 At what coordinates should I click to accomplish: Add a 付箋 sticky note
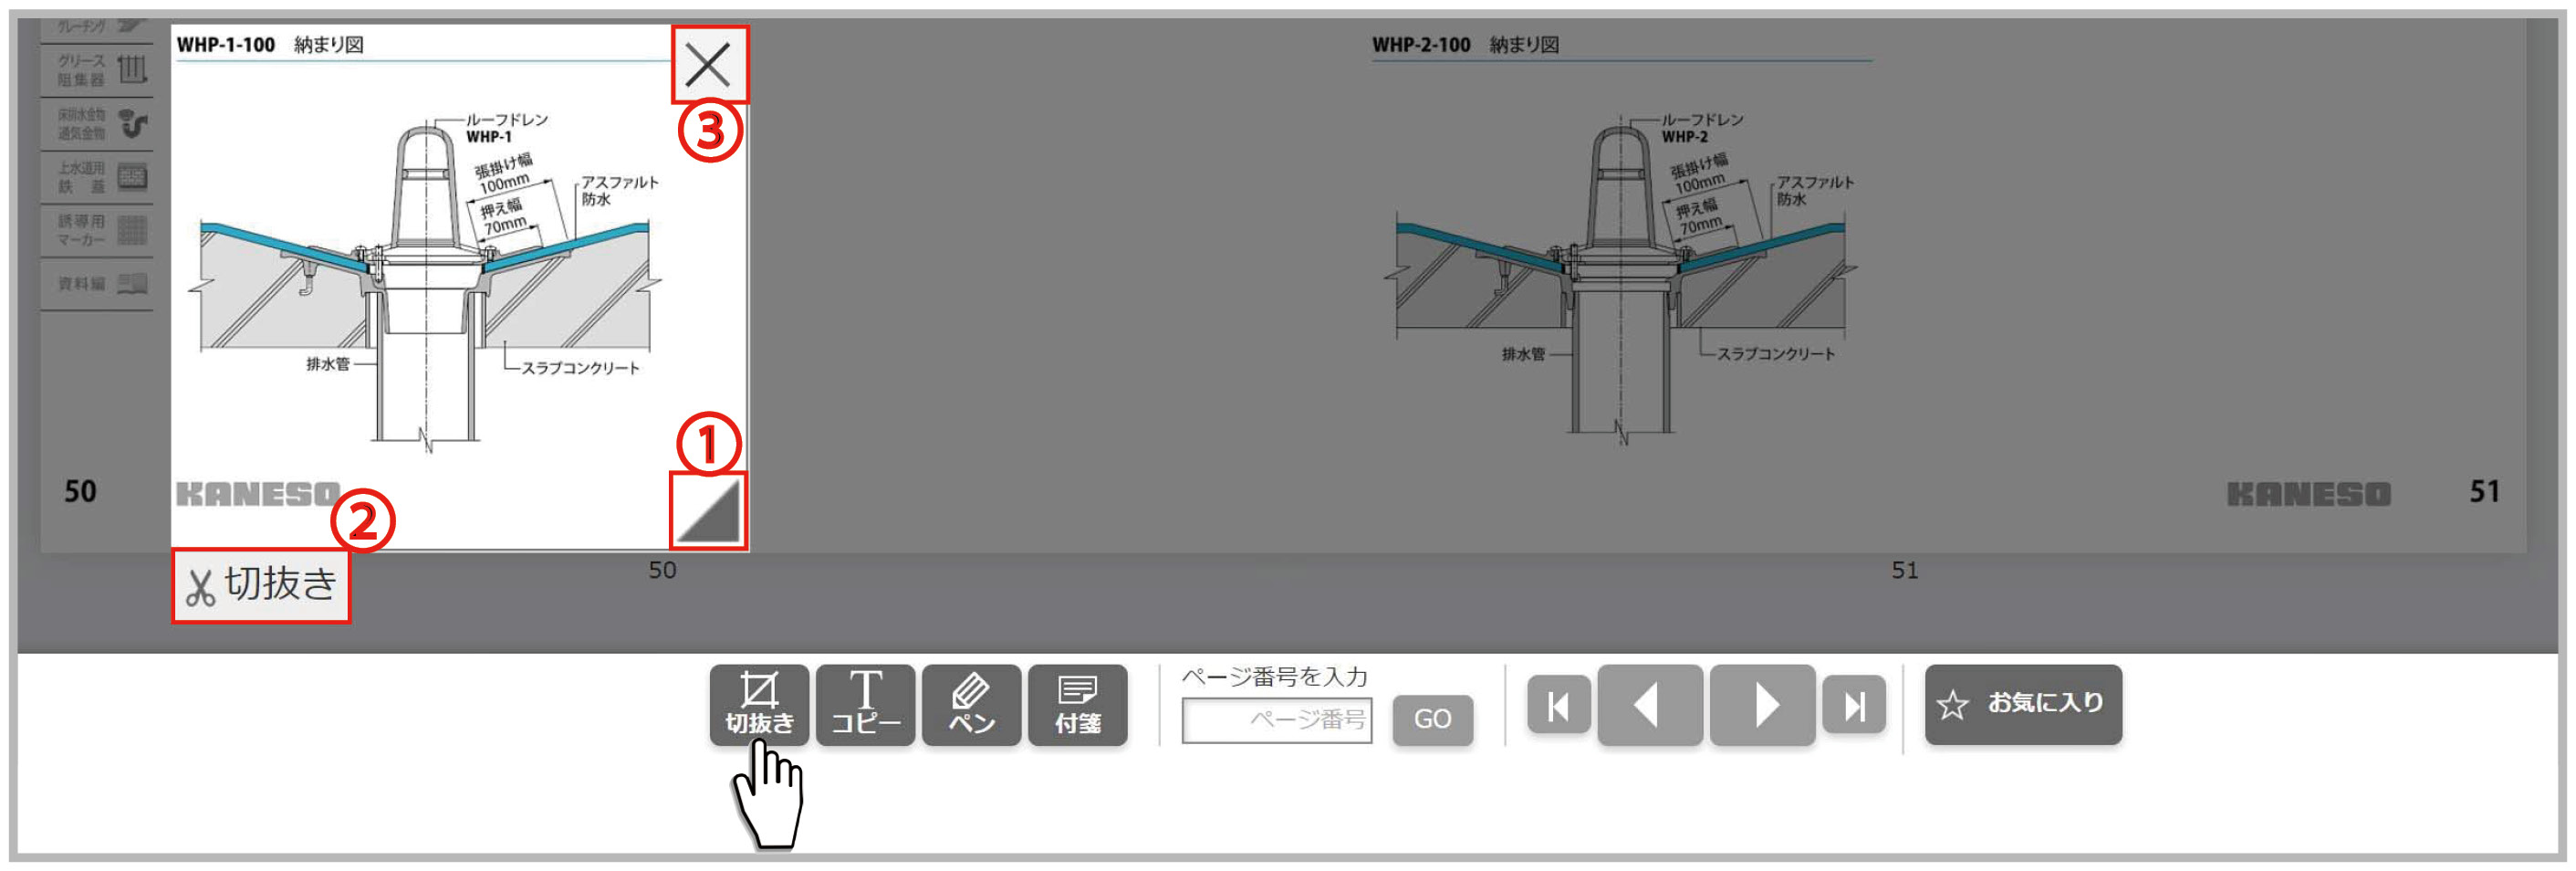click(1077, 705)
